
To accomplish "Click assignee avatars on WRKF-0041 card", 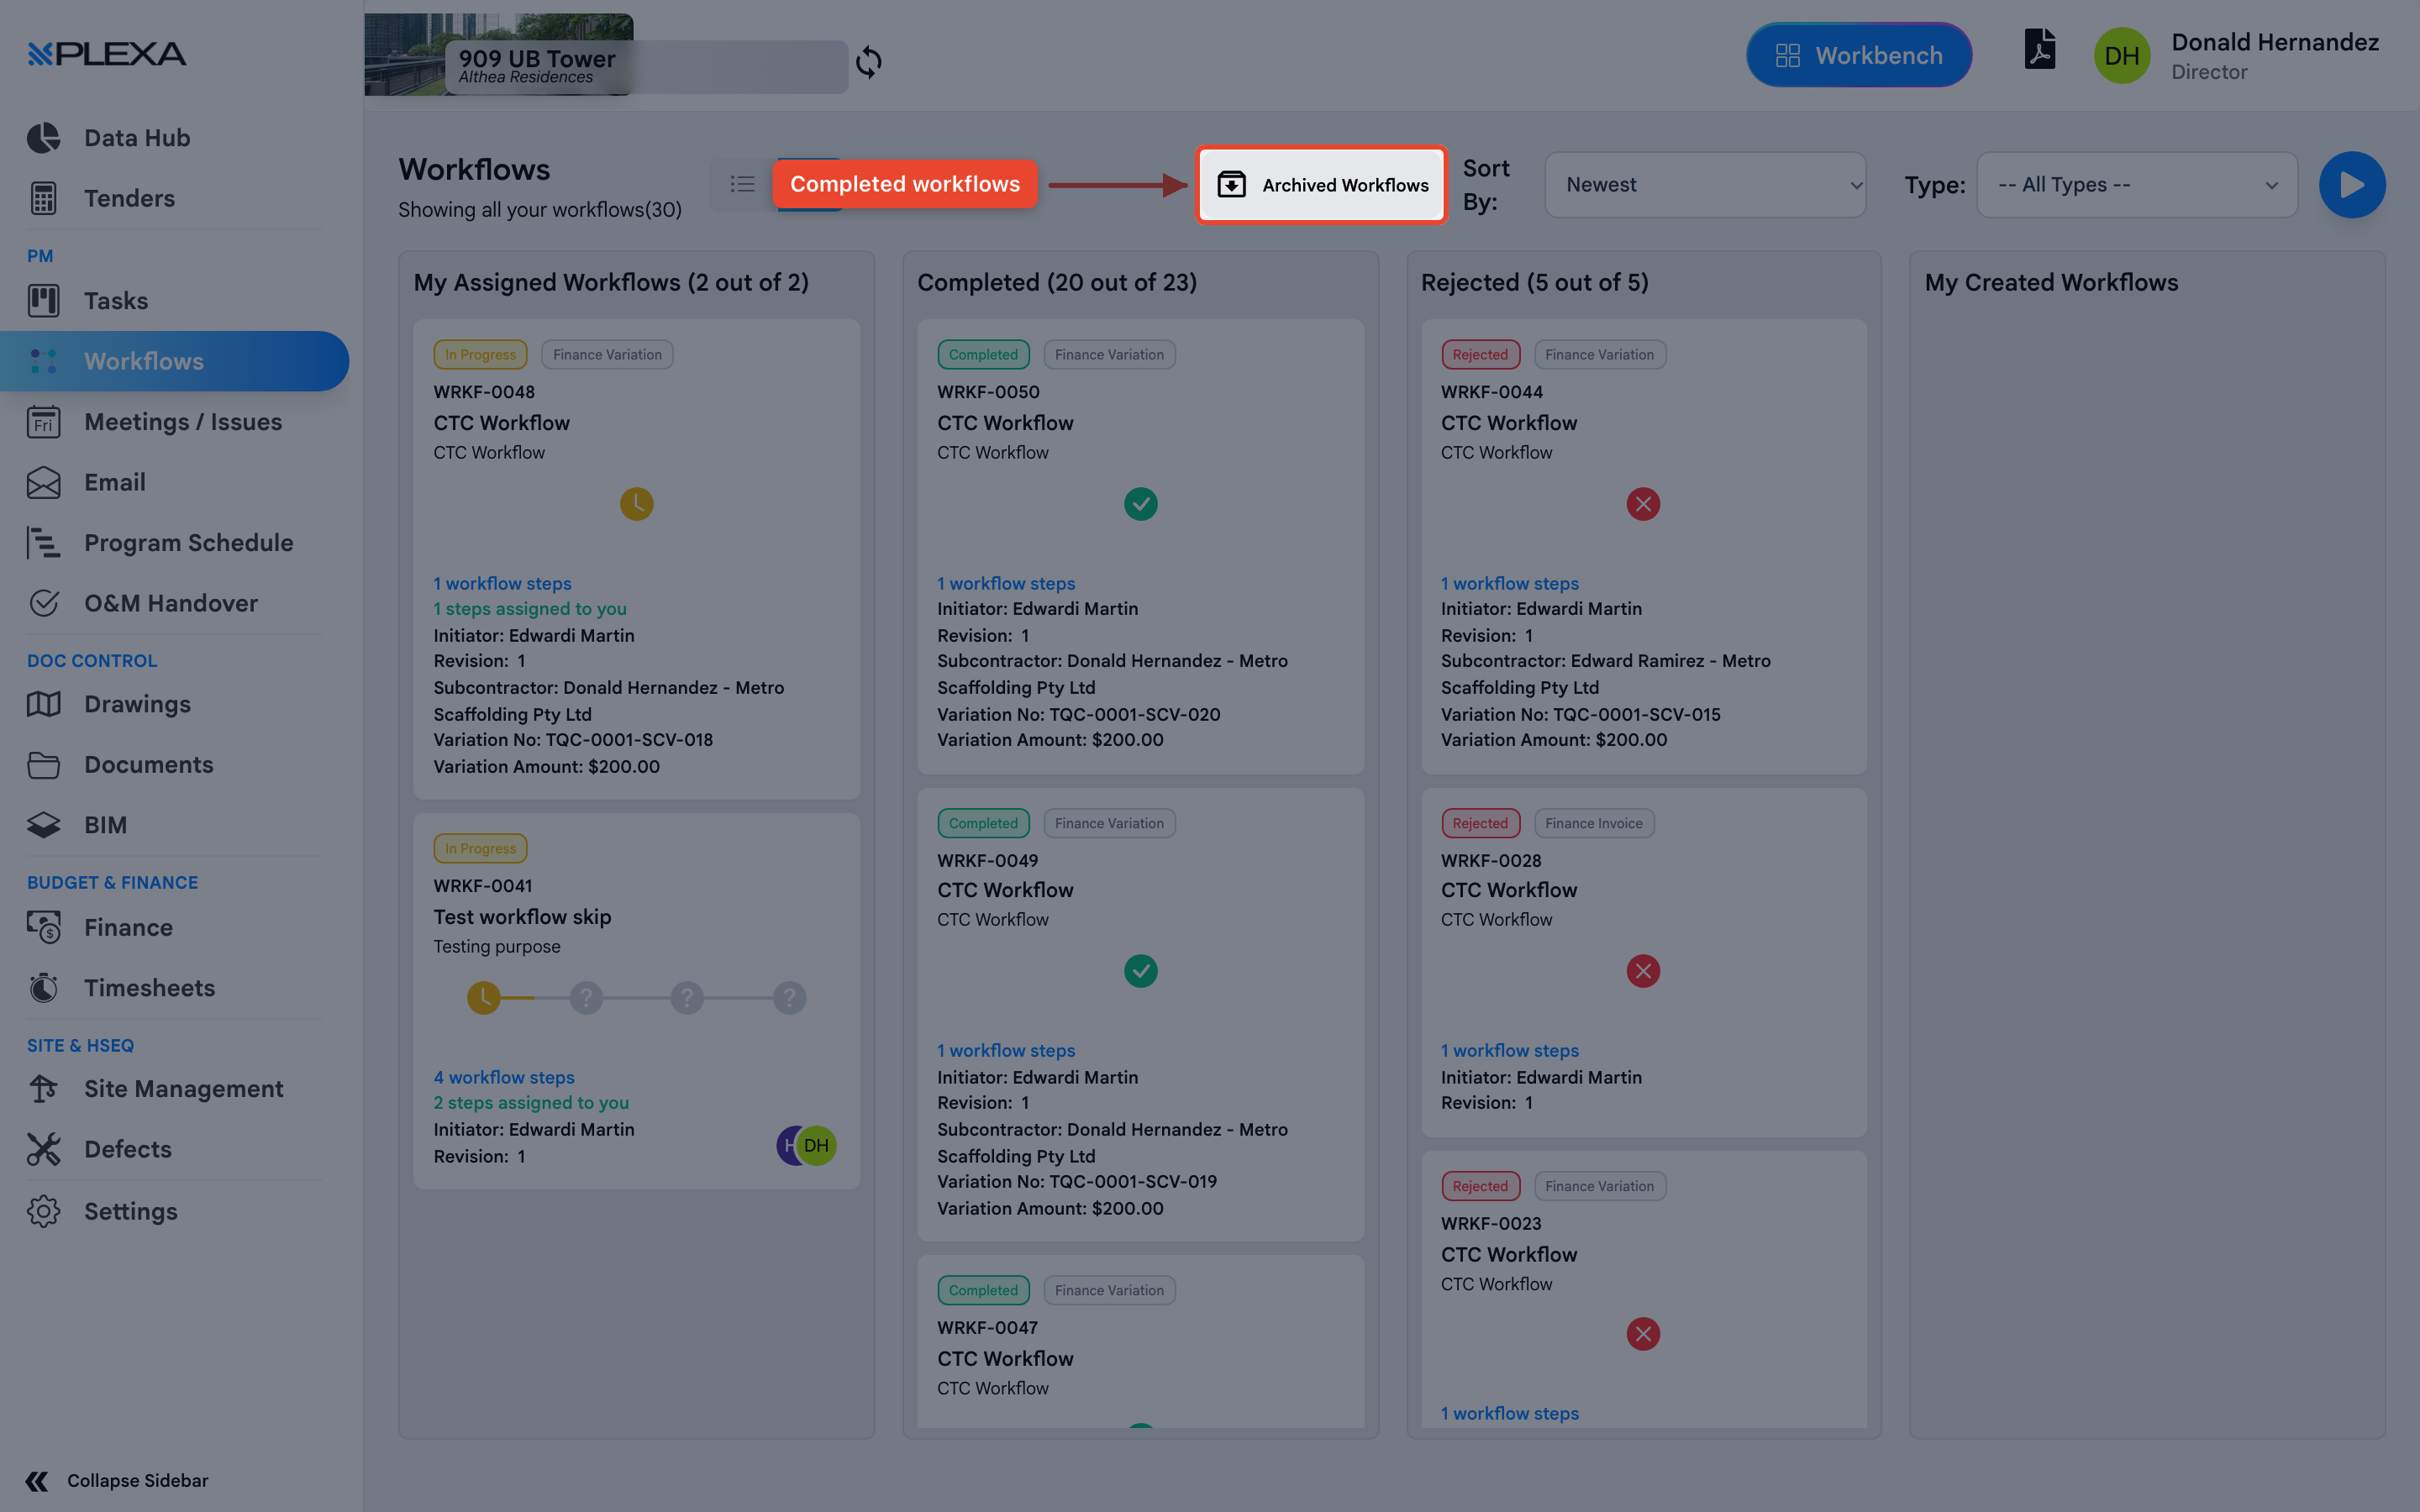I will tap(806, 1146).
